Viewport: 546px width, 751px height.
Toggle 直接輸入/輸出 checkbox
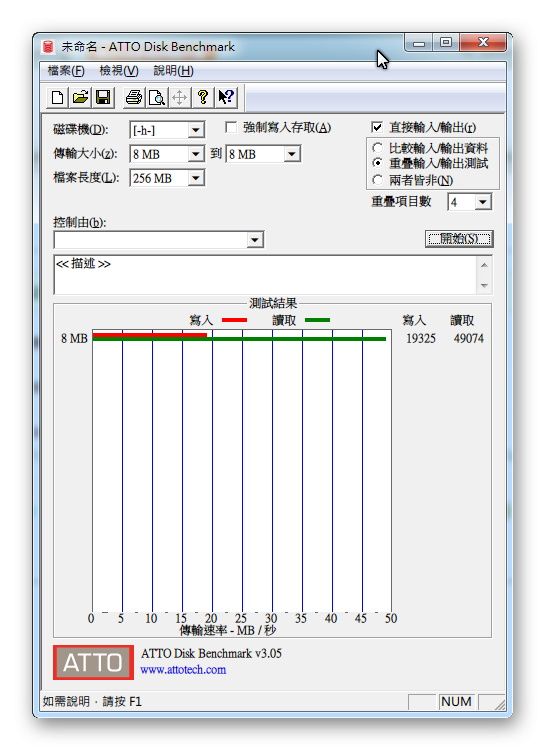tap(377, 127)
